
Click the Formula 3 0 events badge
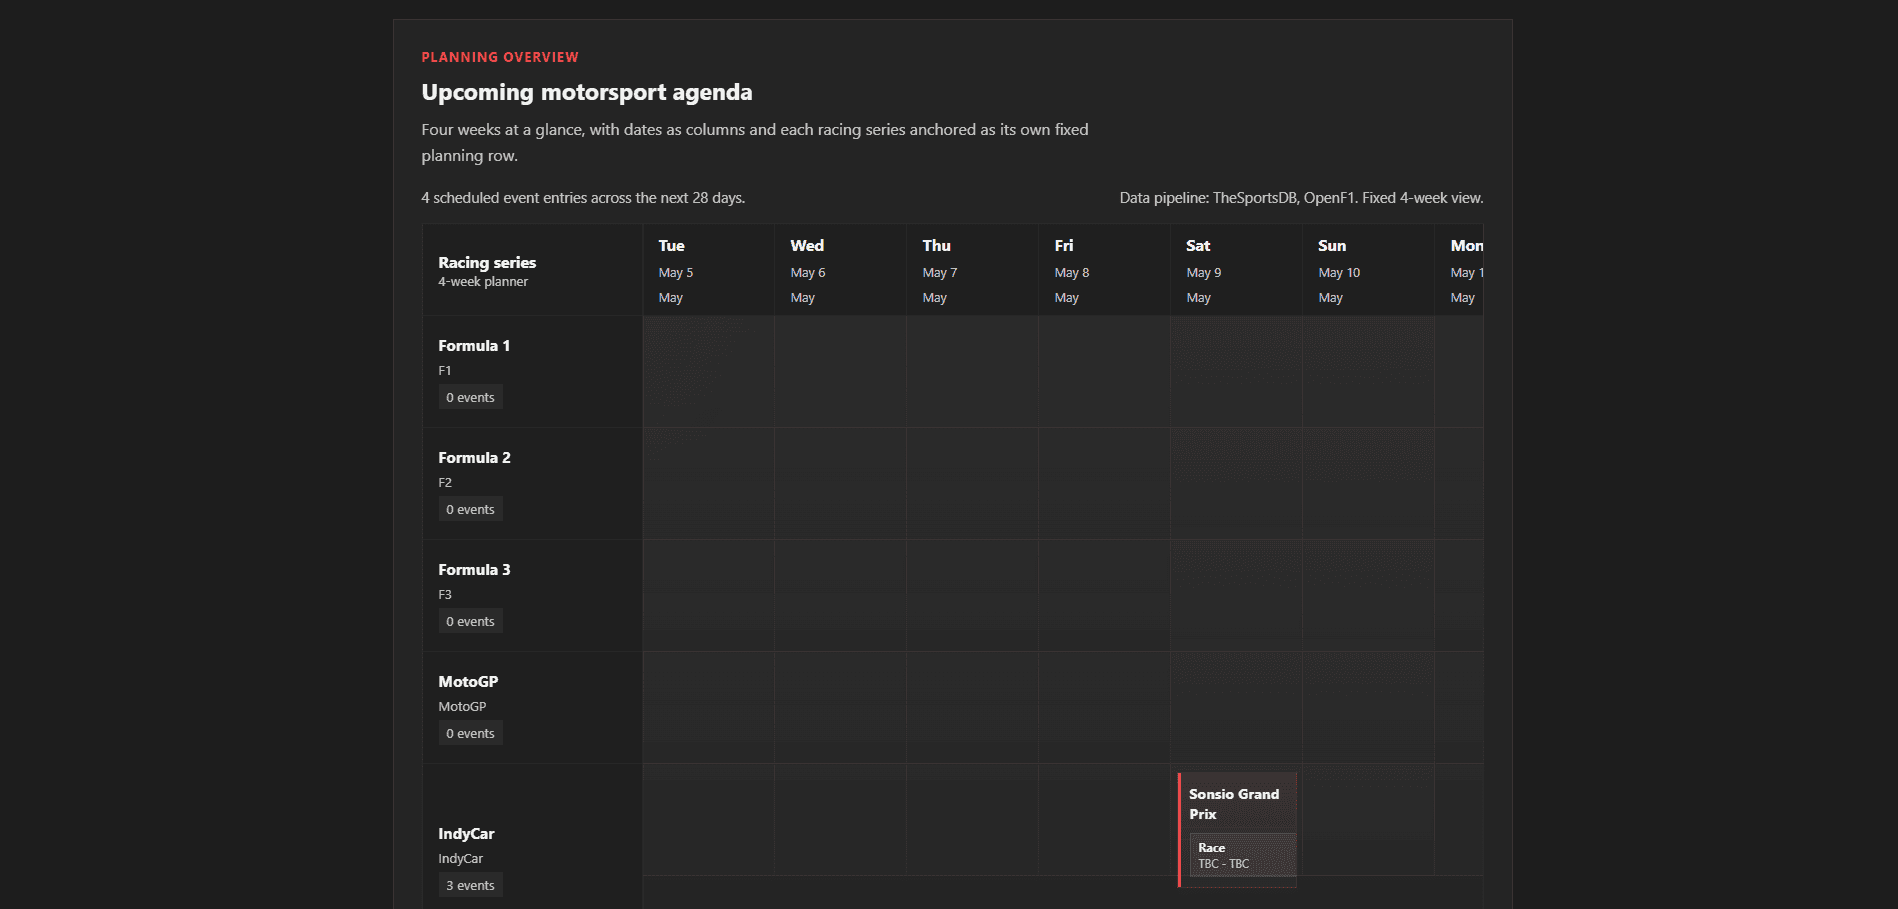tap(470, 621)
